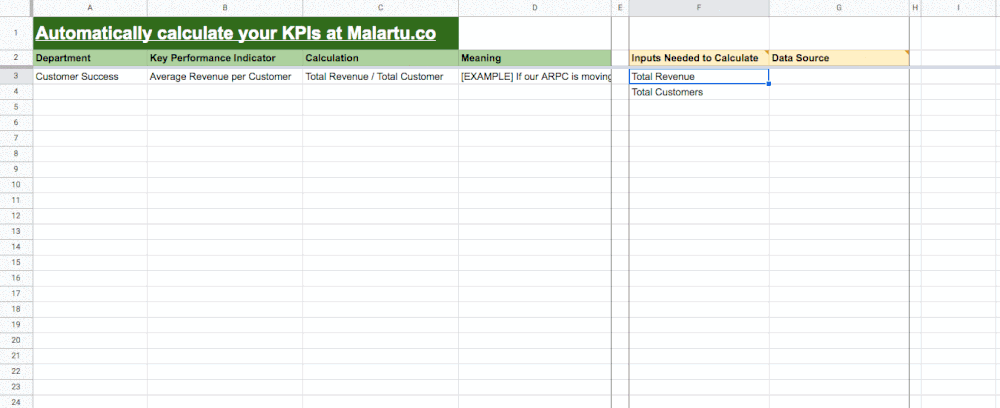Select row 1 header

pyautogui.click(x=16, y=33)
